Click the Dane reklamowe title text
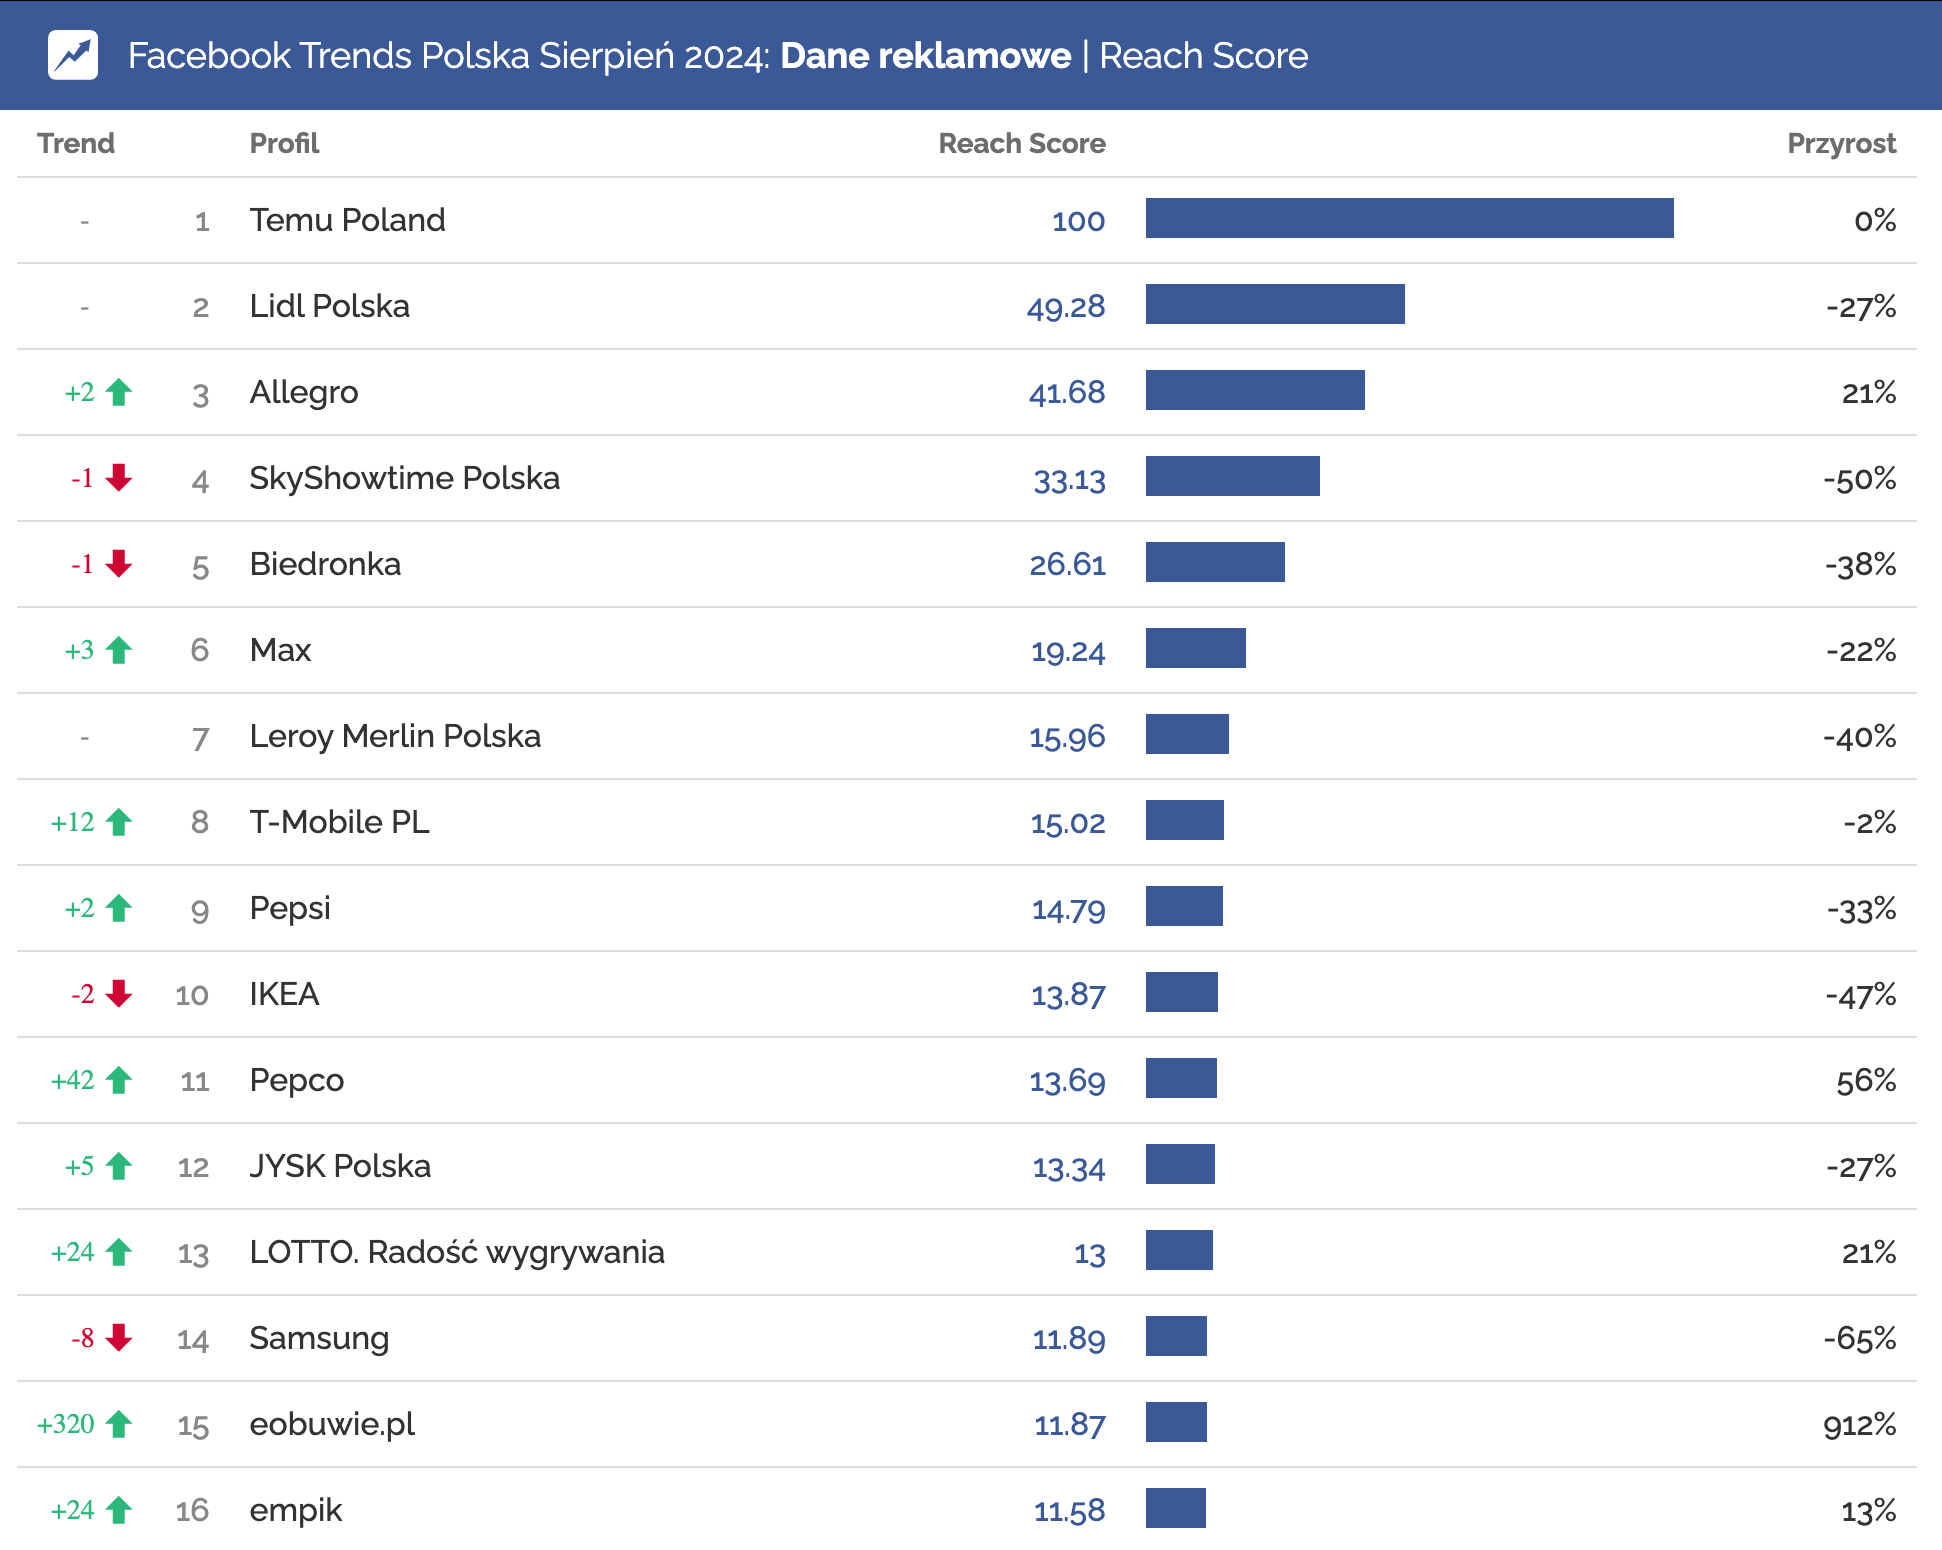 tap(925, 55)
